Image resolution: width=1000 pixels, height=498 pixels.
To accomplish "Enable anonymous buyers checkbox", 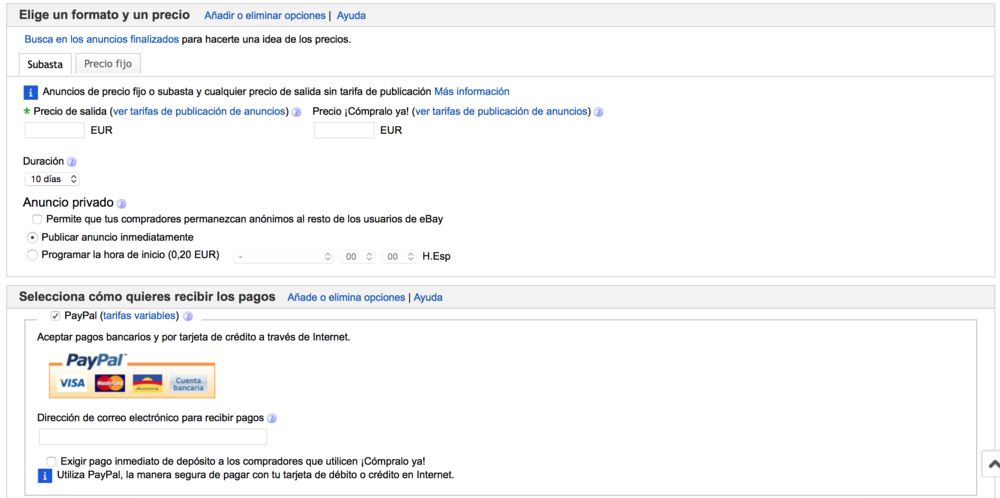I will [37, 219].
